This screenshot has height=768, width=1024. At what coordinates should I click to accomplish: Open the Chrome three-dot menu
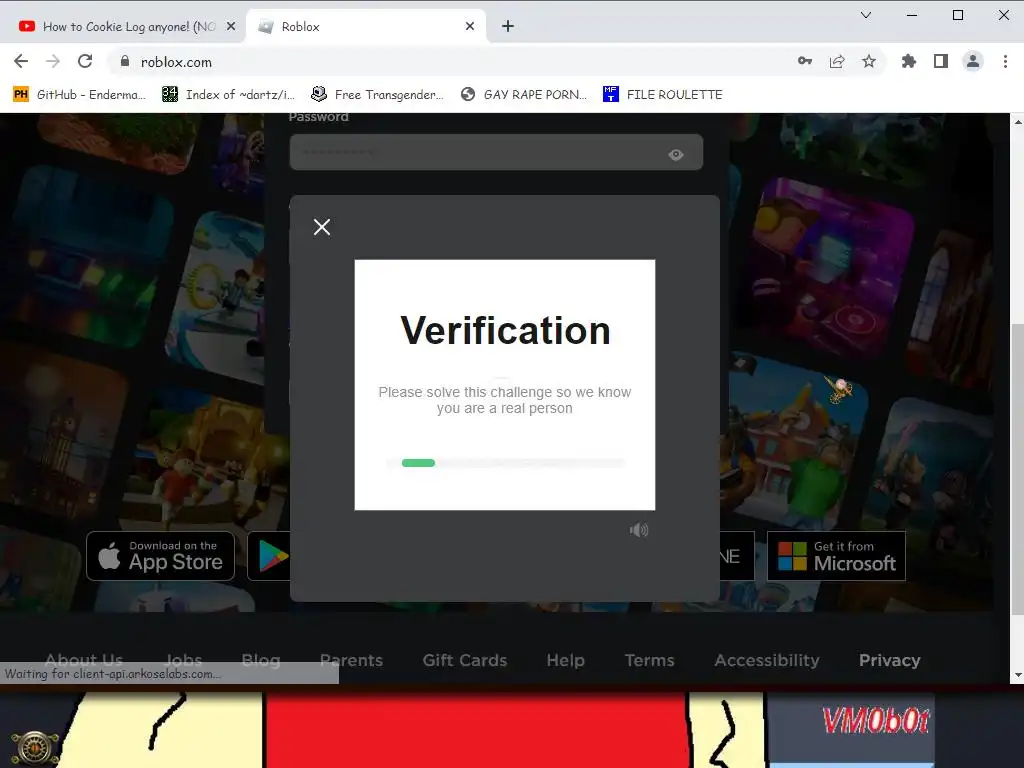point(1005,61)
